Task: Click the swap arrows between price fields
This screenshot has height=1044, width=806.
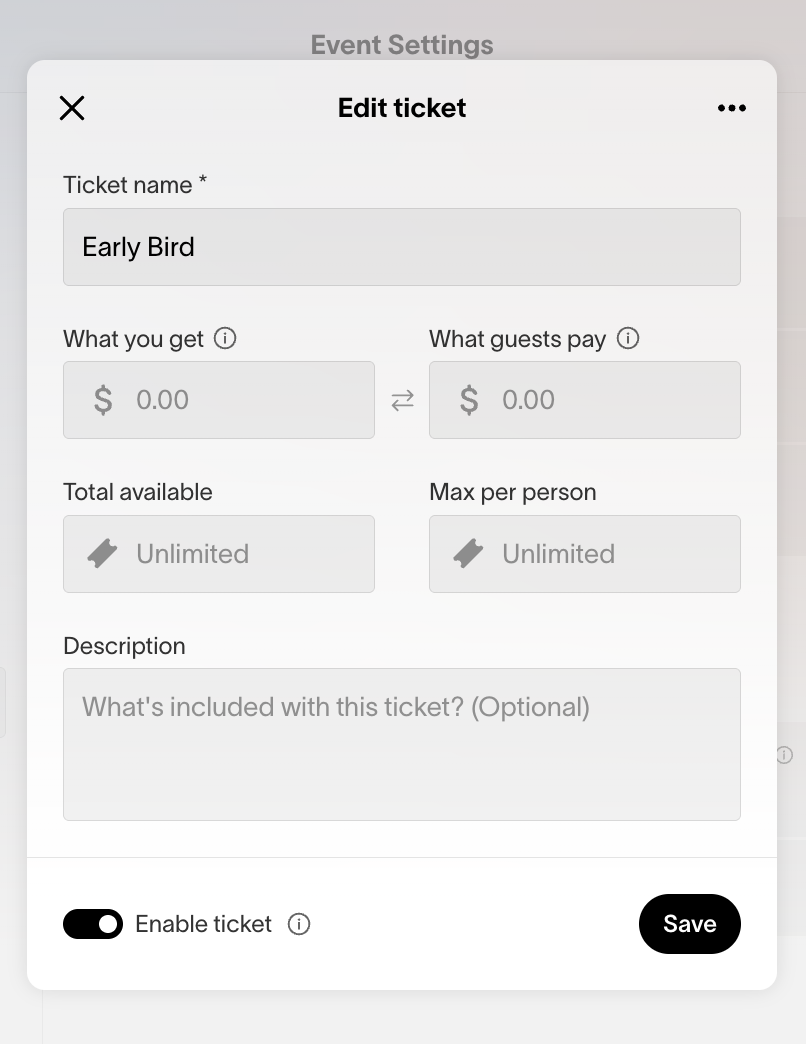Action: point(402,401)
